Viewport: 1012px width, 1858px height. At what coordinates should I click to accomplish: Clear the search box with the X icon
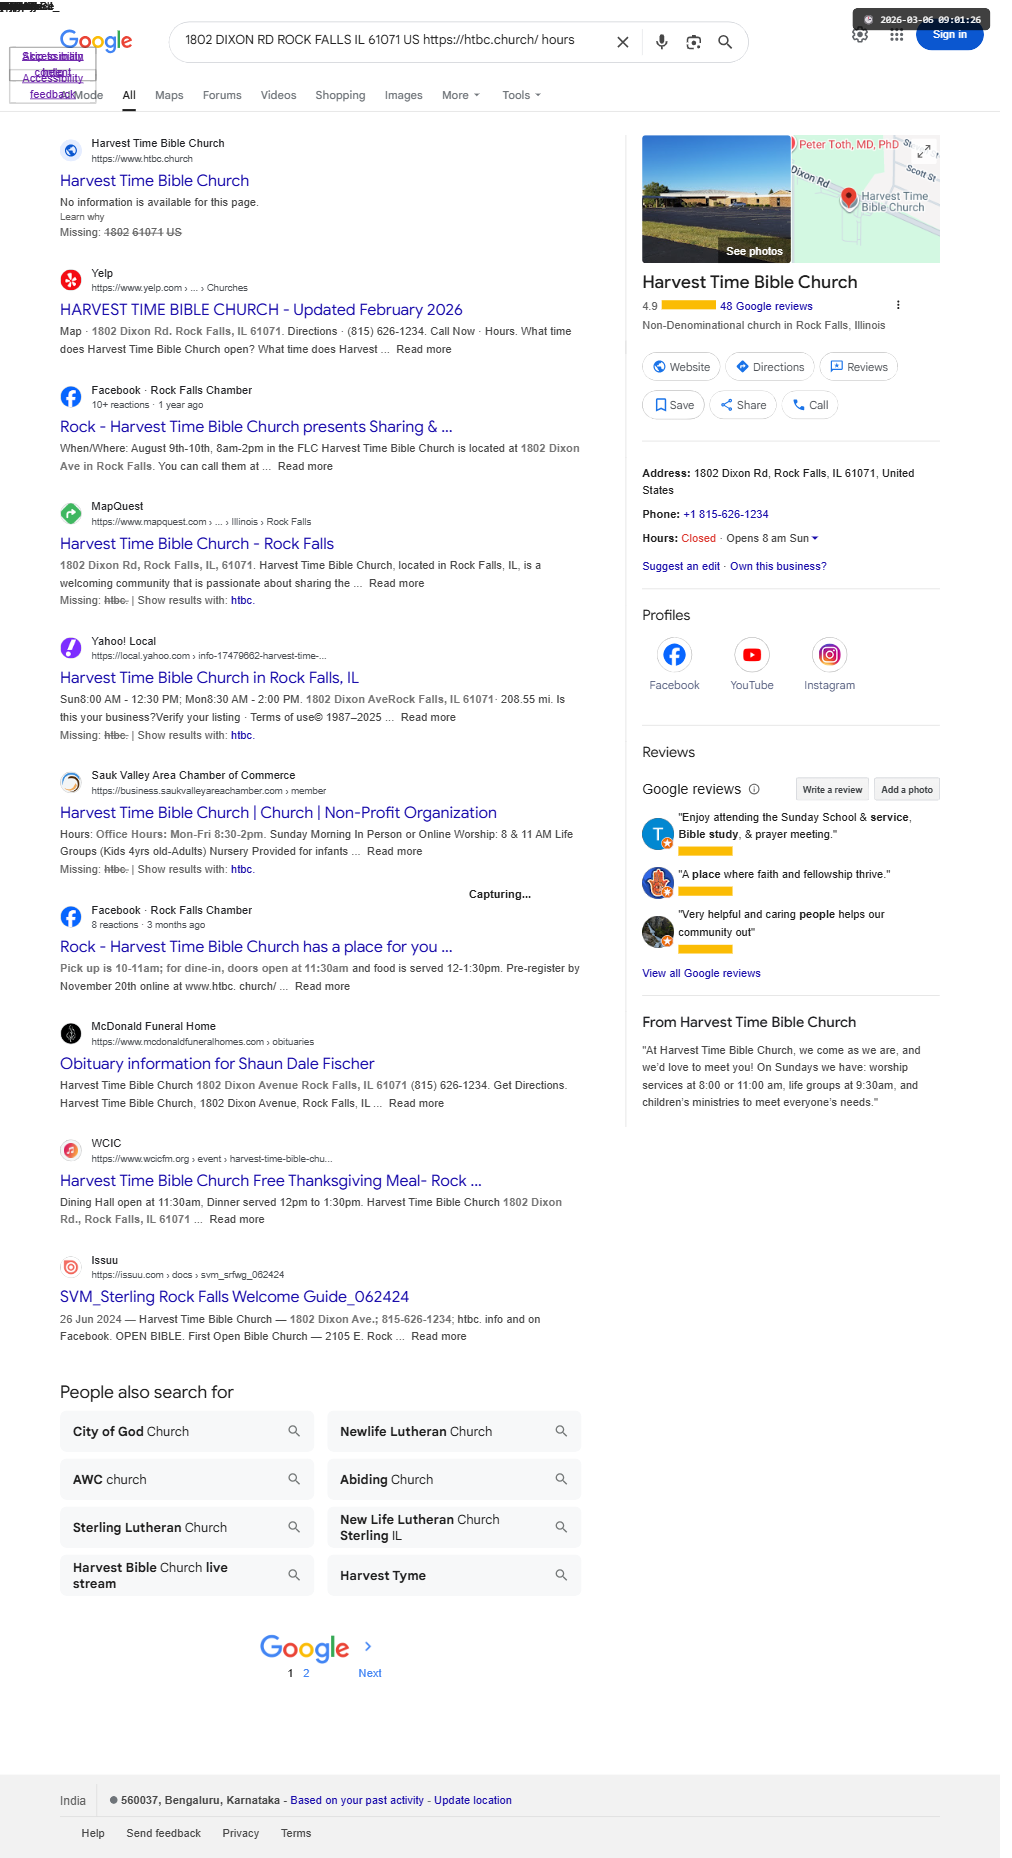(x=622, y=42)
